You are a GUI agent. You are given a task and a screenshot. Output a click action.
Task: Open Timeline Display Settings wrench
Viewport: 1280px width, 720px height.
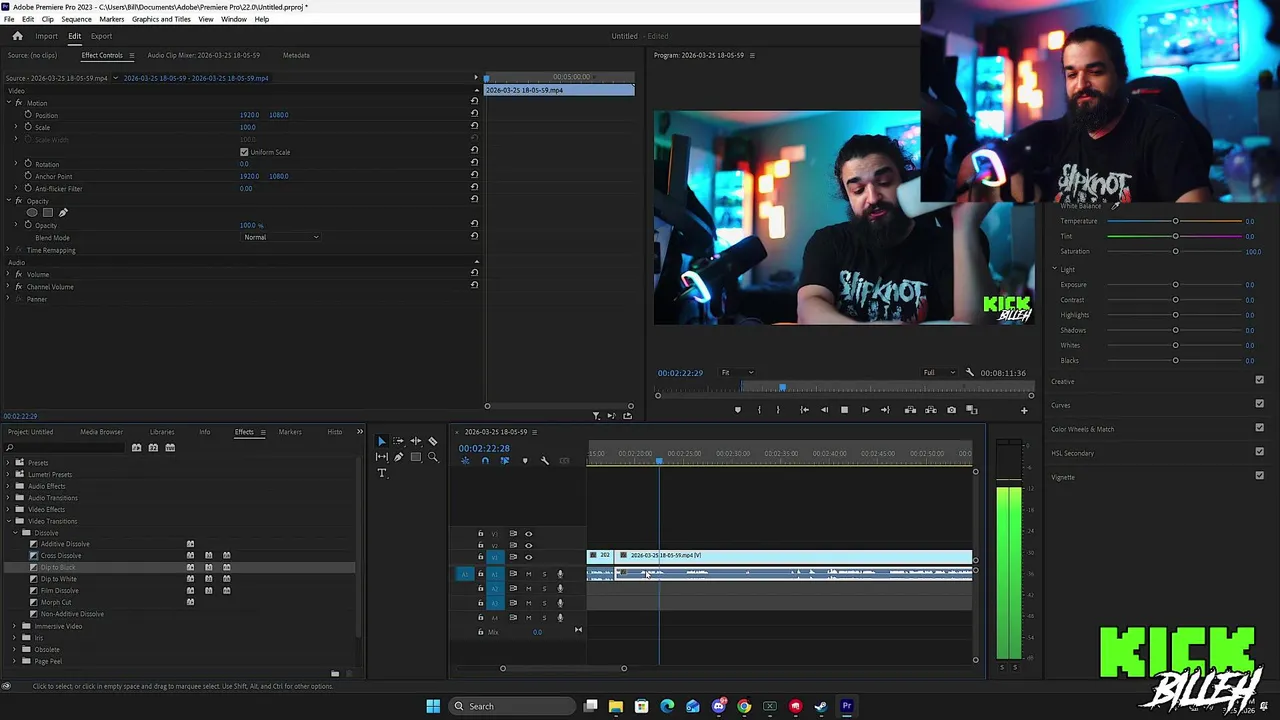click(544, 461)
